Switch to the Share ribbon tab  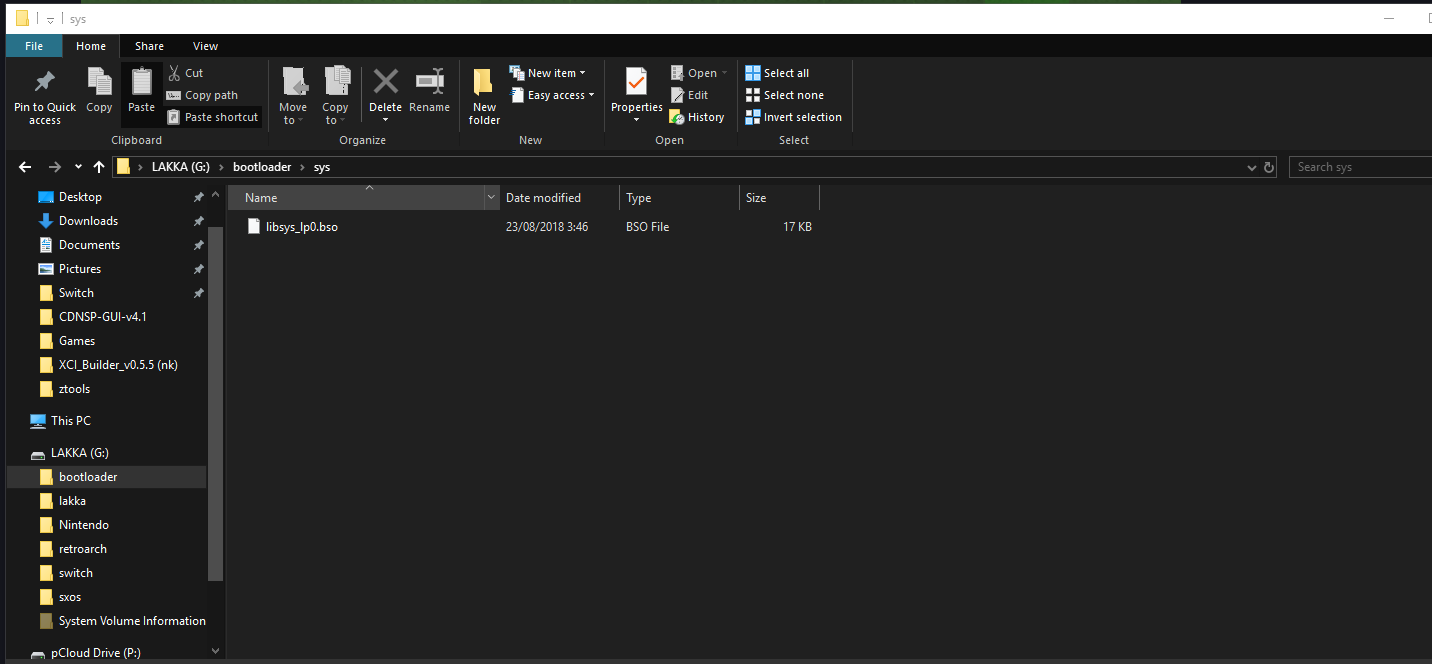pyautogui.click(x=150, y=46)
